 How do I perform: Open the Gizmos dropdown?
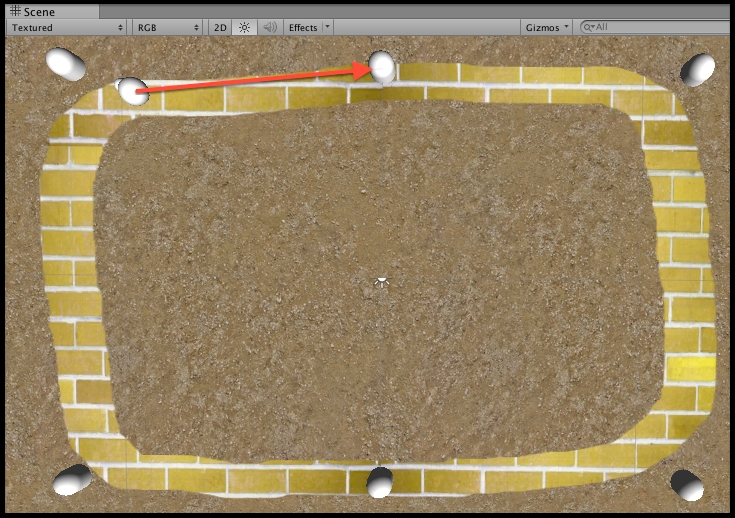[547, 28]
